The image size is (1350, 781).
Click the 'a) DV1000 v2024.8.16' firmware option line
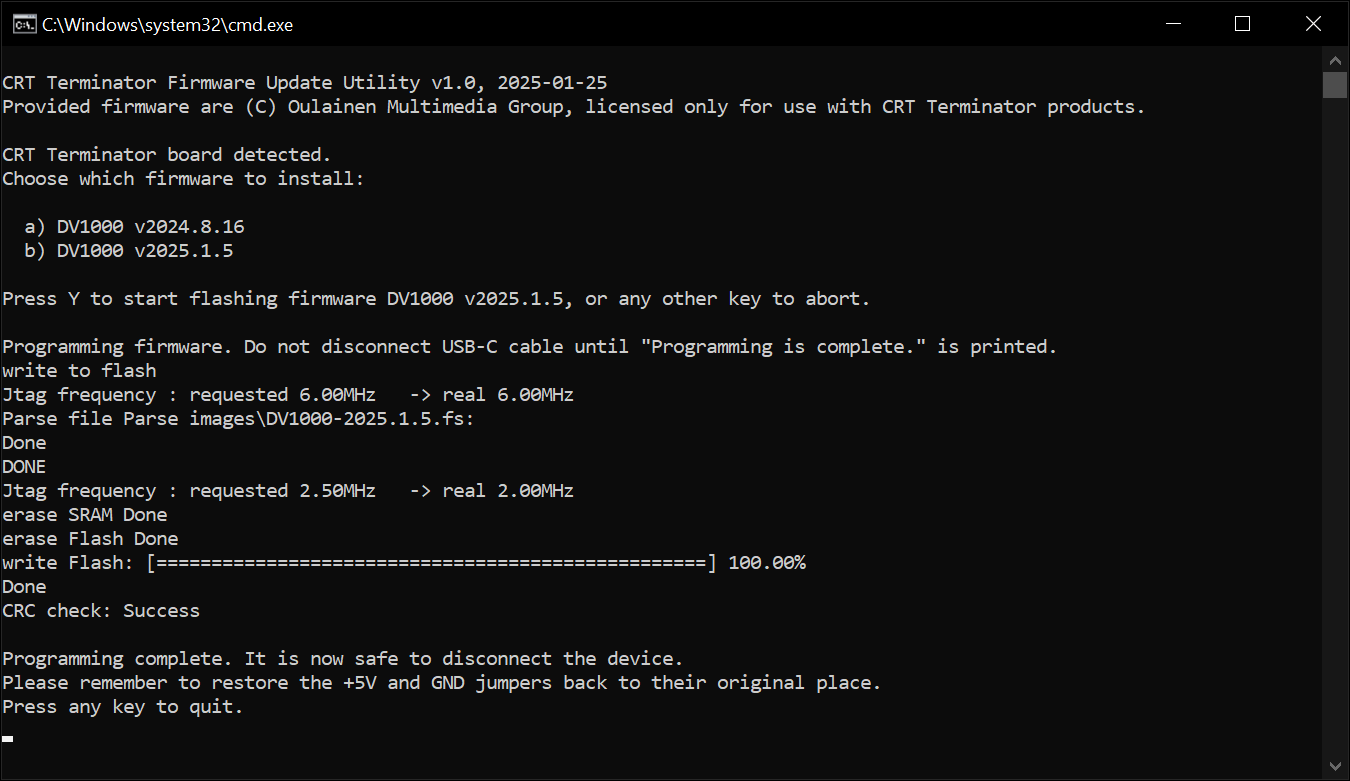tap(134, 227)
